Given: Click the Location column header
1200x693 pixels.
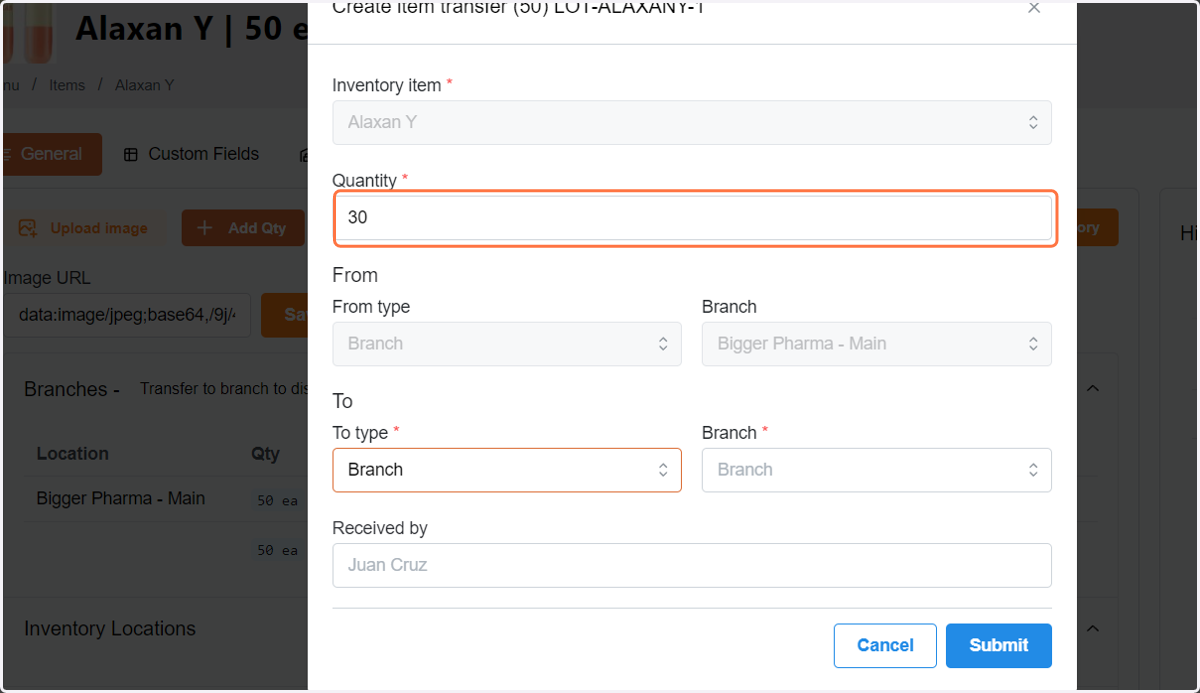Looking at the screenshot, I should click(x=72, y=453).
